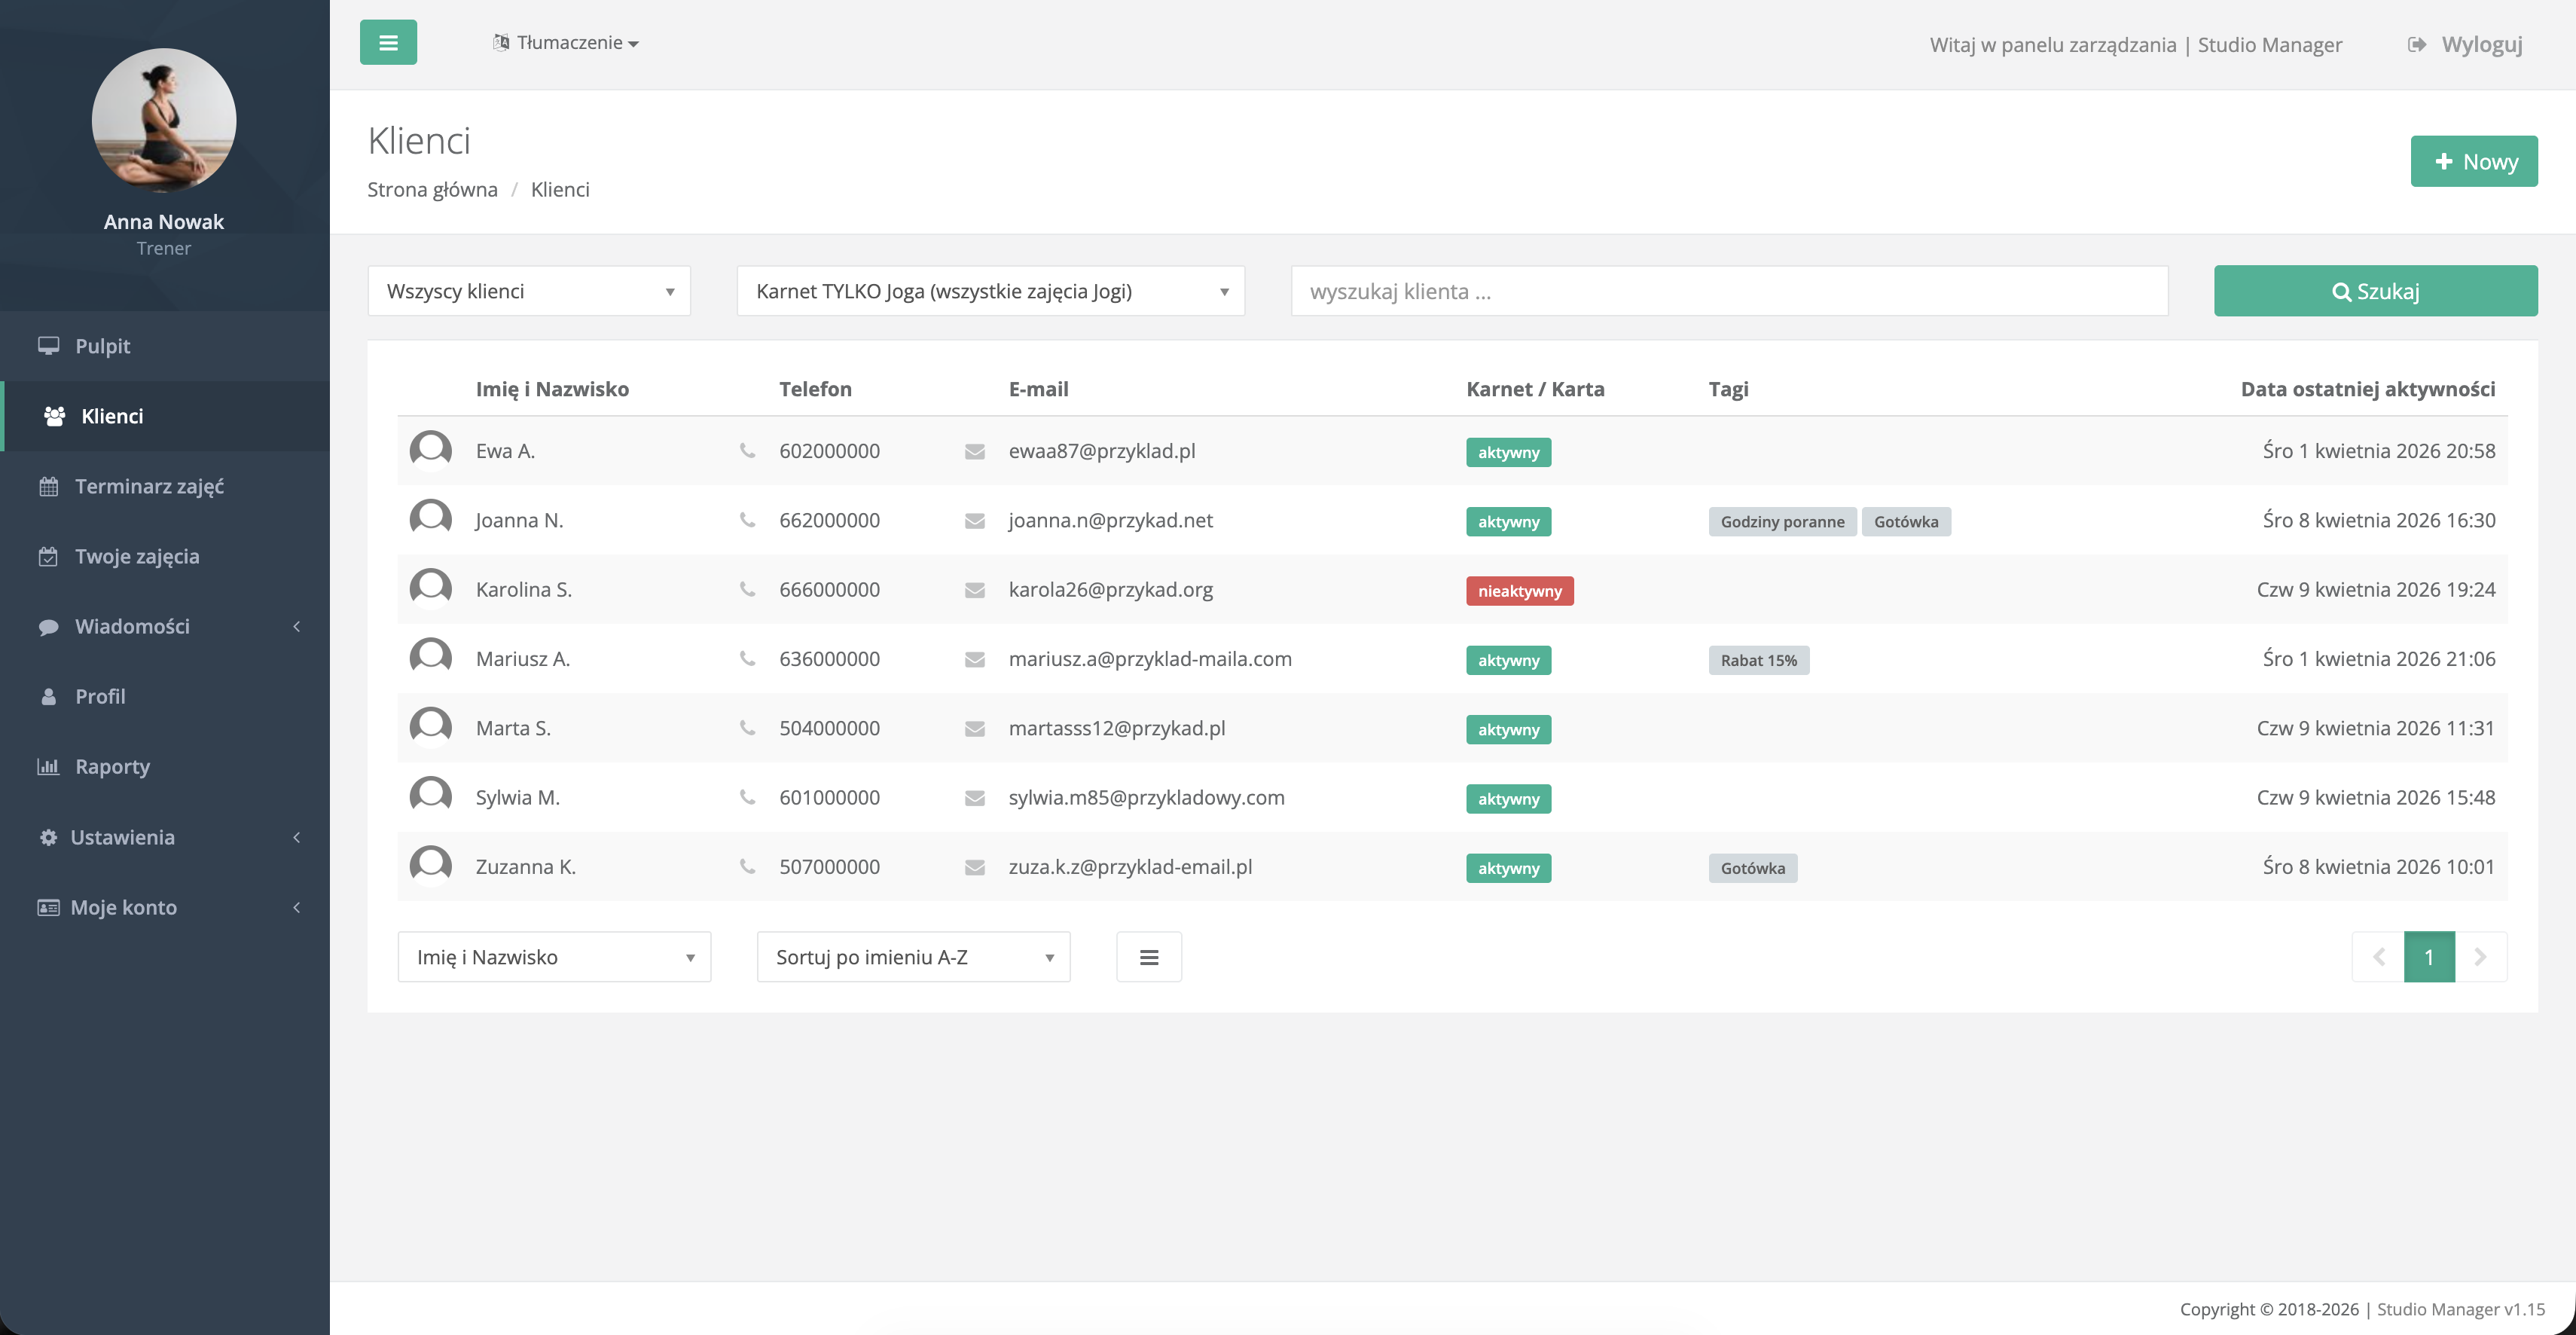This screenshot has height=1335, width=2576.
Task: Click the logout icon next to Wyloguj
Action: pos(2416,45)
